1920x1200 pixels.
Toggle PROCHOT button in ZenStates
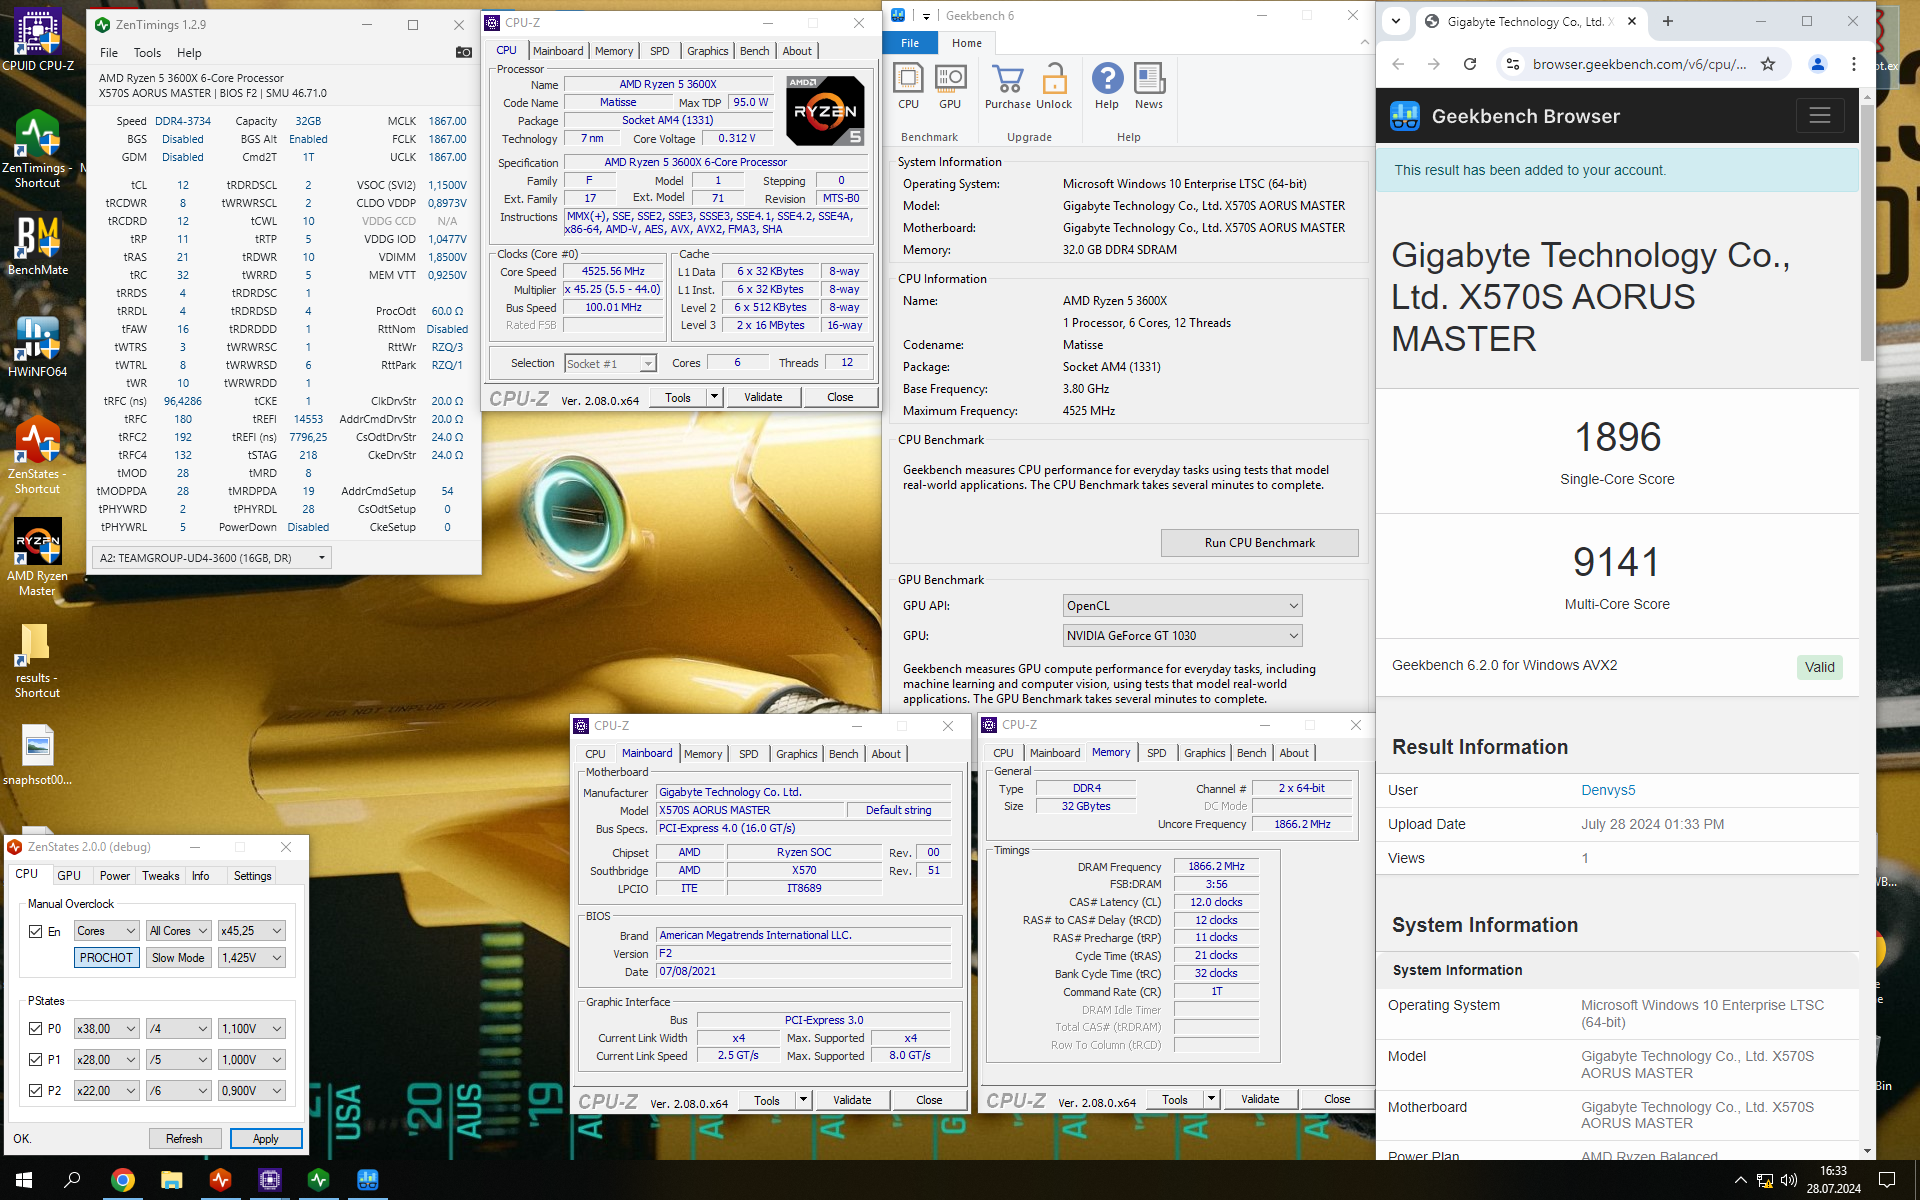tap(106, 958)
